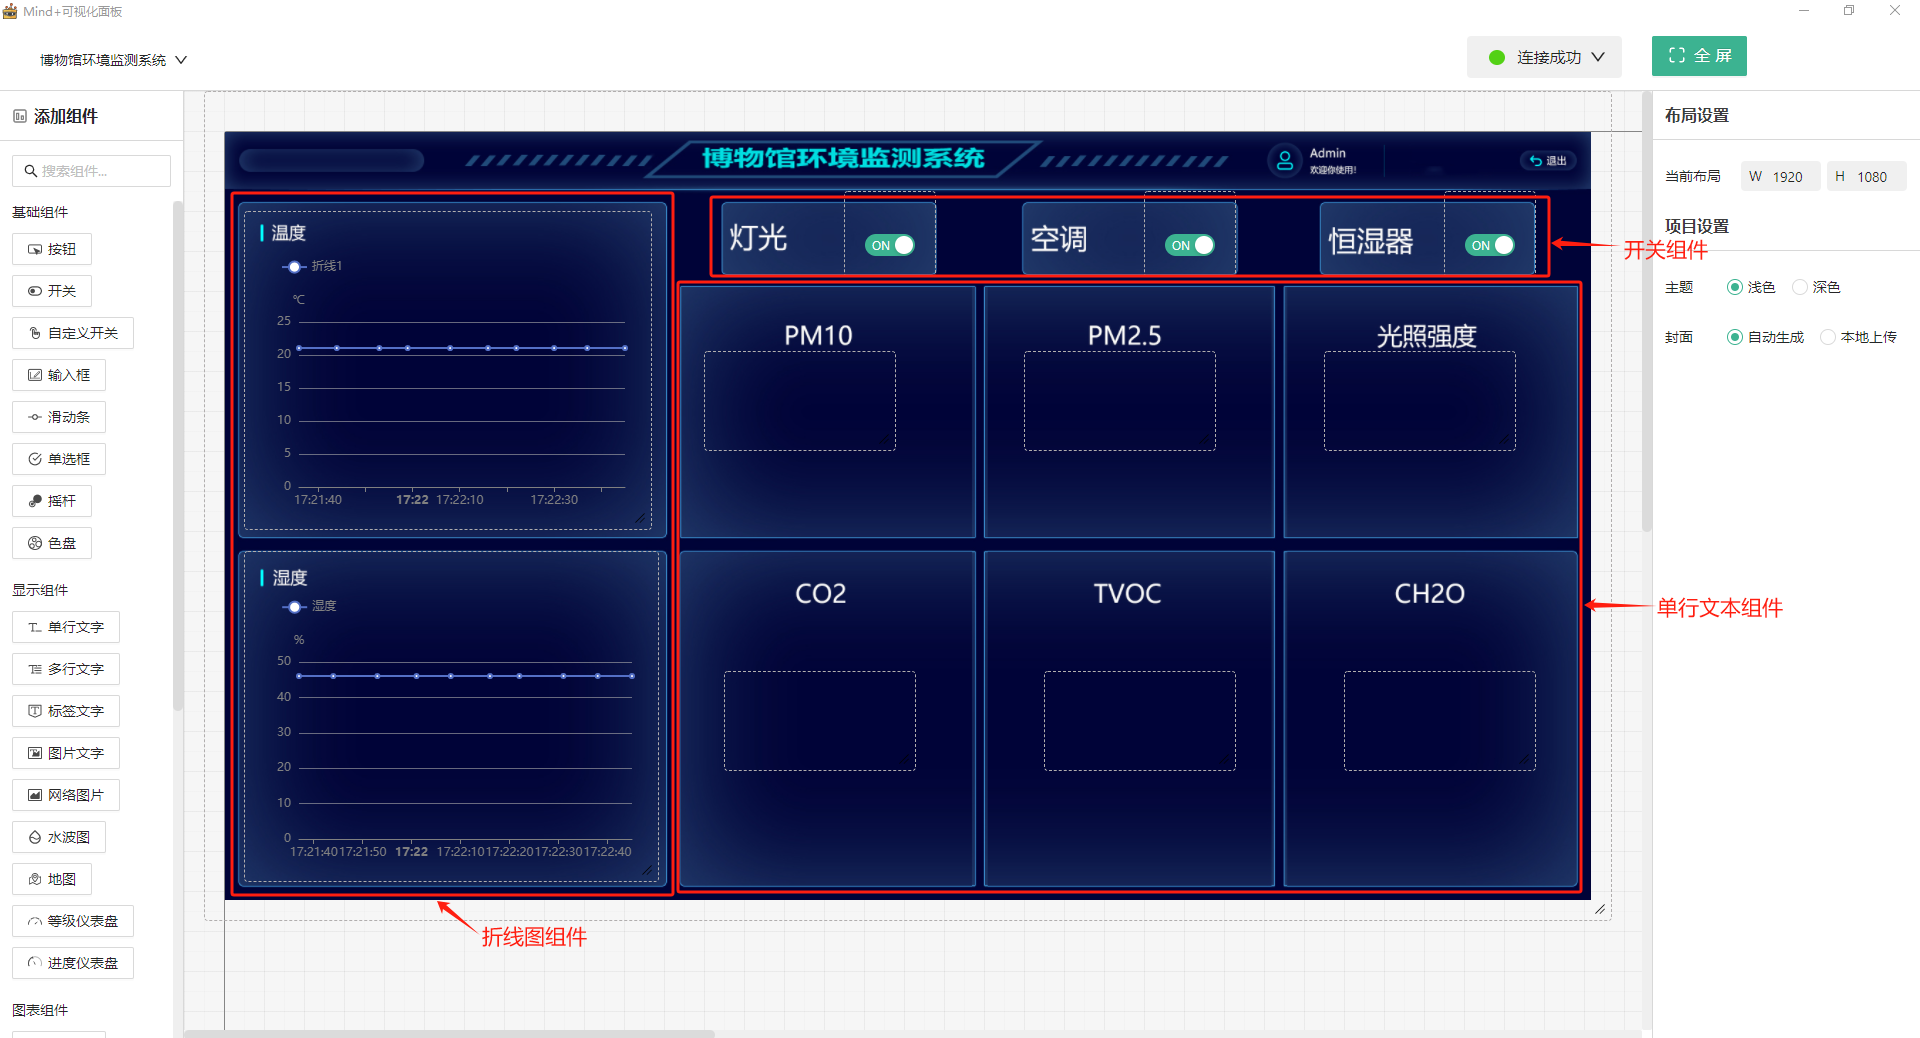Toggle the 恒湿器 ON switch
The height and width of the screenshot is (1038, 1920).
(x=1490, y=245)
